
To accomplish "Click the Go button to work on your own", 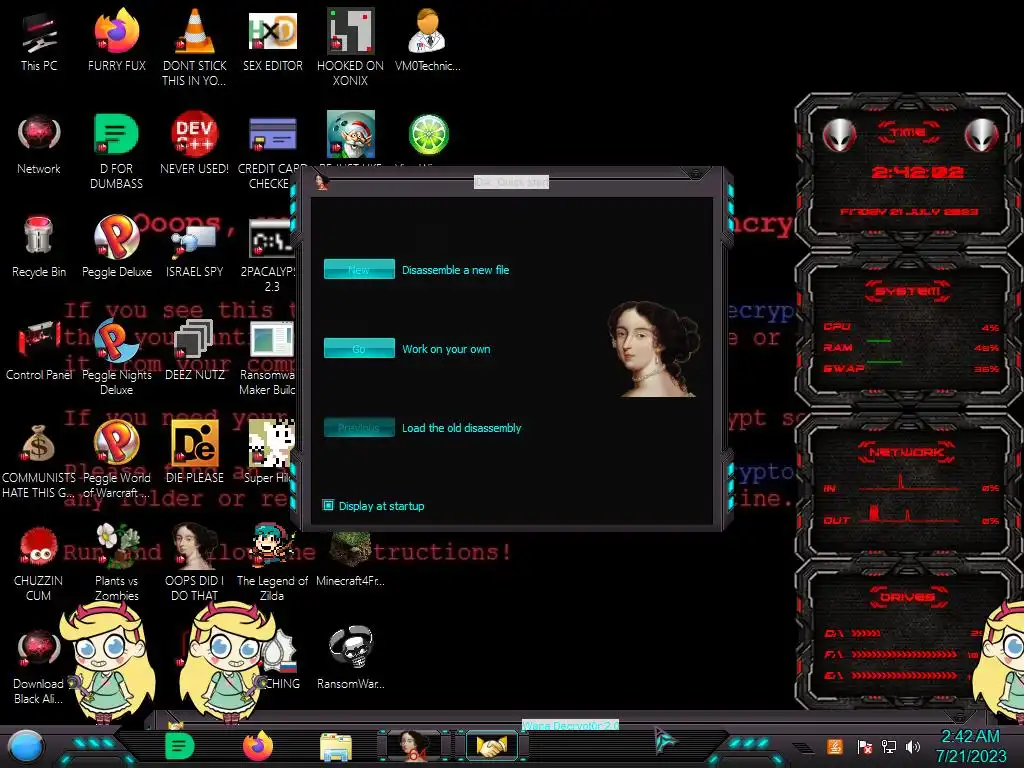I will pyautogui.click(x=359, y=348).
